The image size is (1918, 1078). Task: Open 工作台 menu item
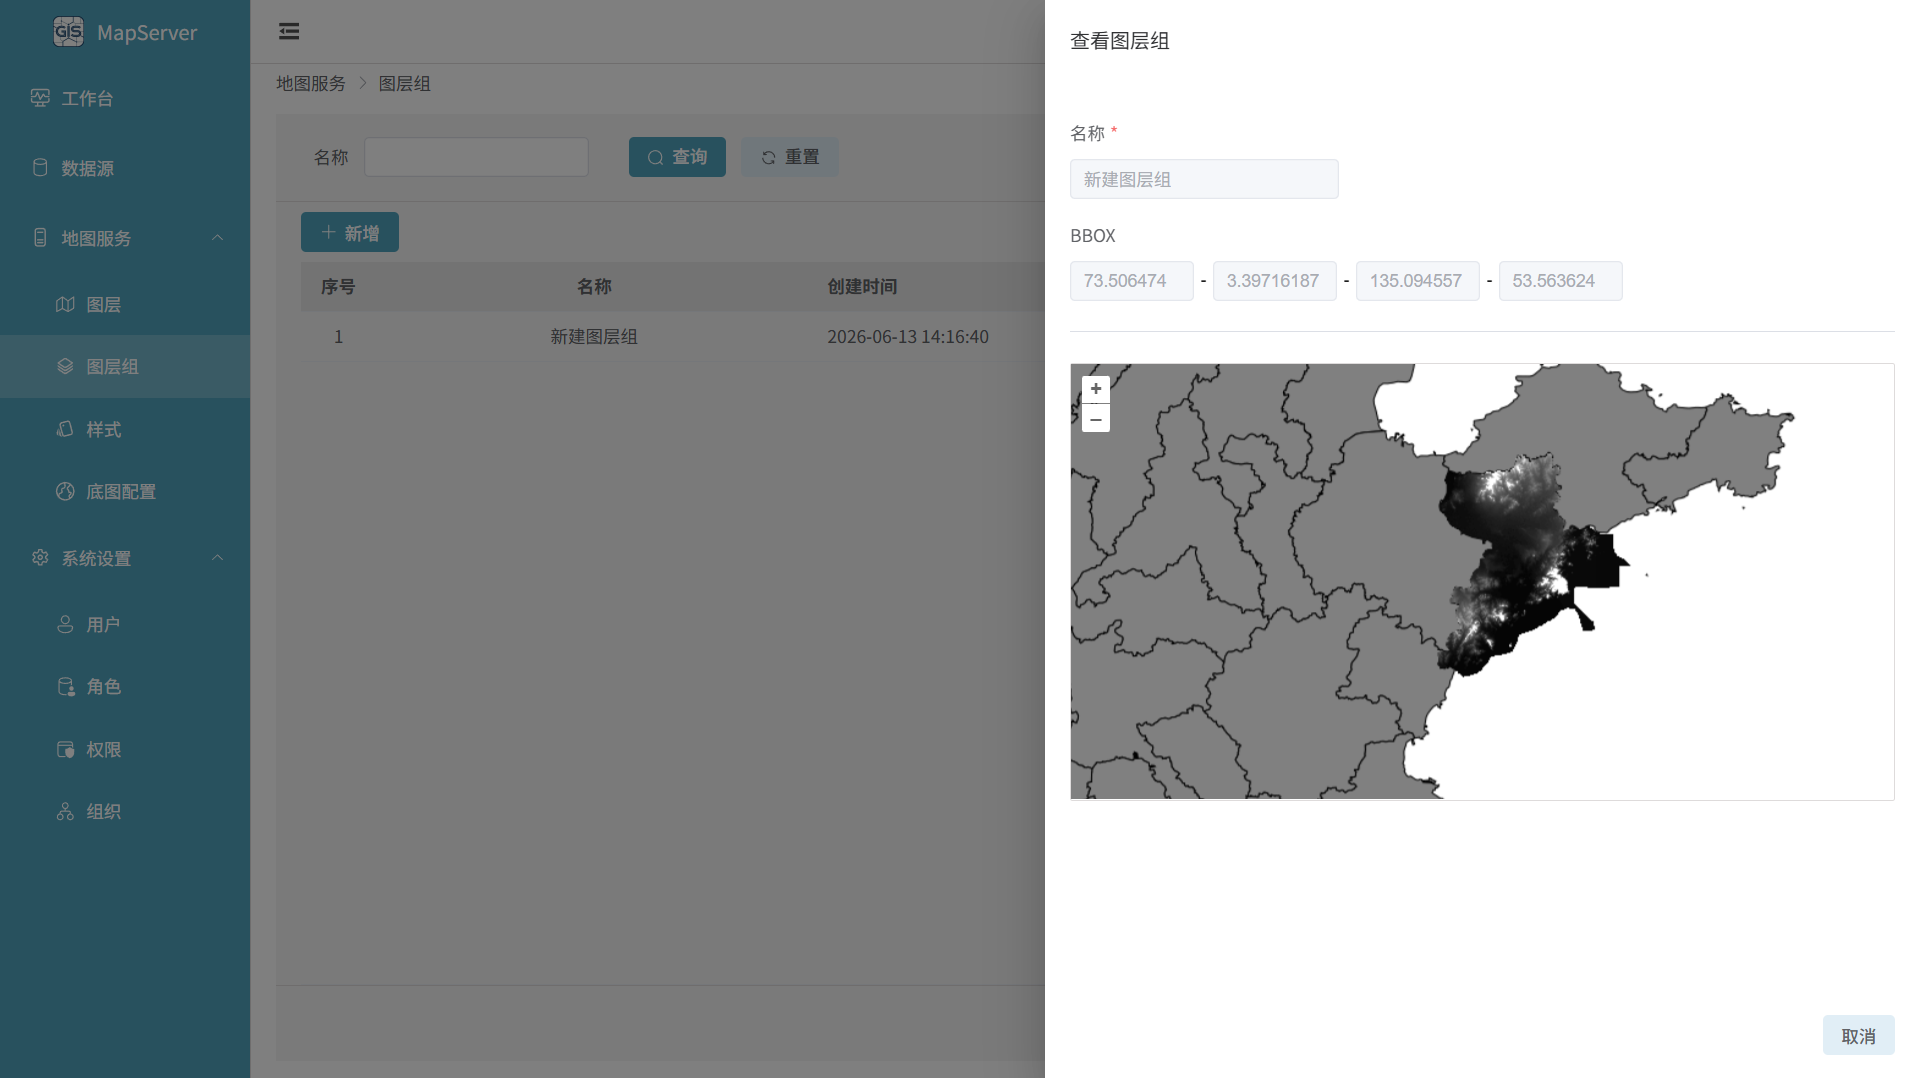point(125,98)
